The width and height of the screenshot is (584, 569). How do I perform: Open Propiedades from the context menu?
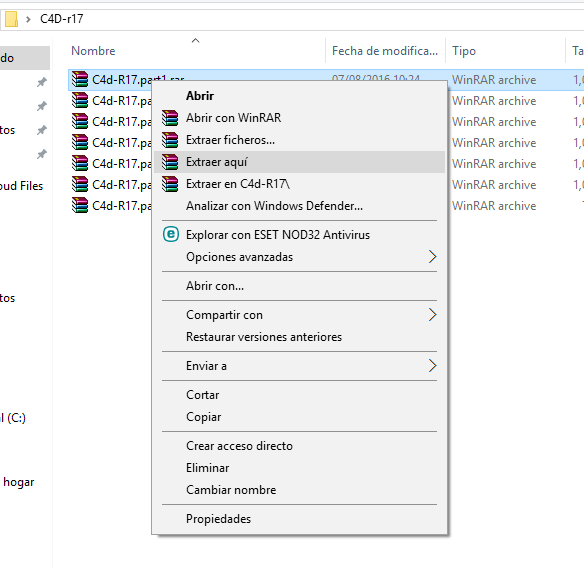click(x=299, y=519)
